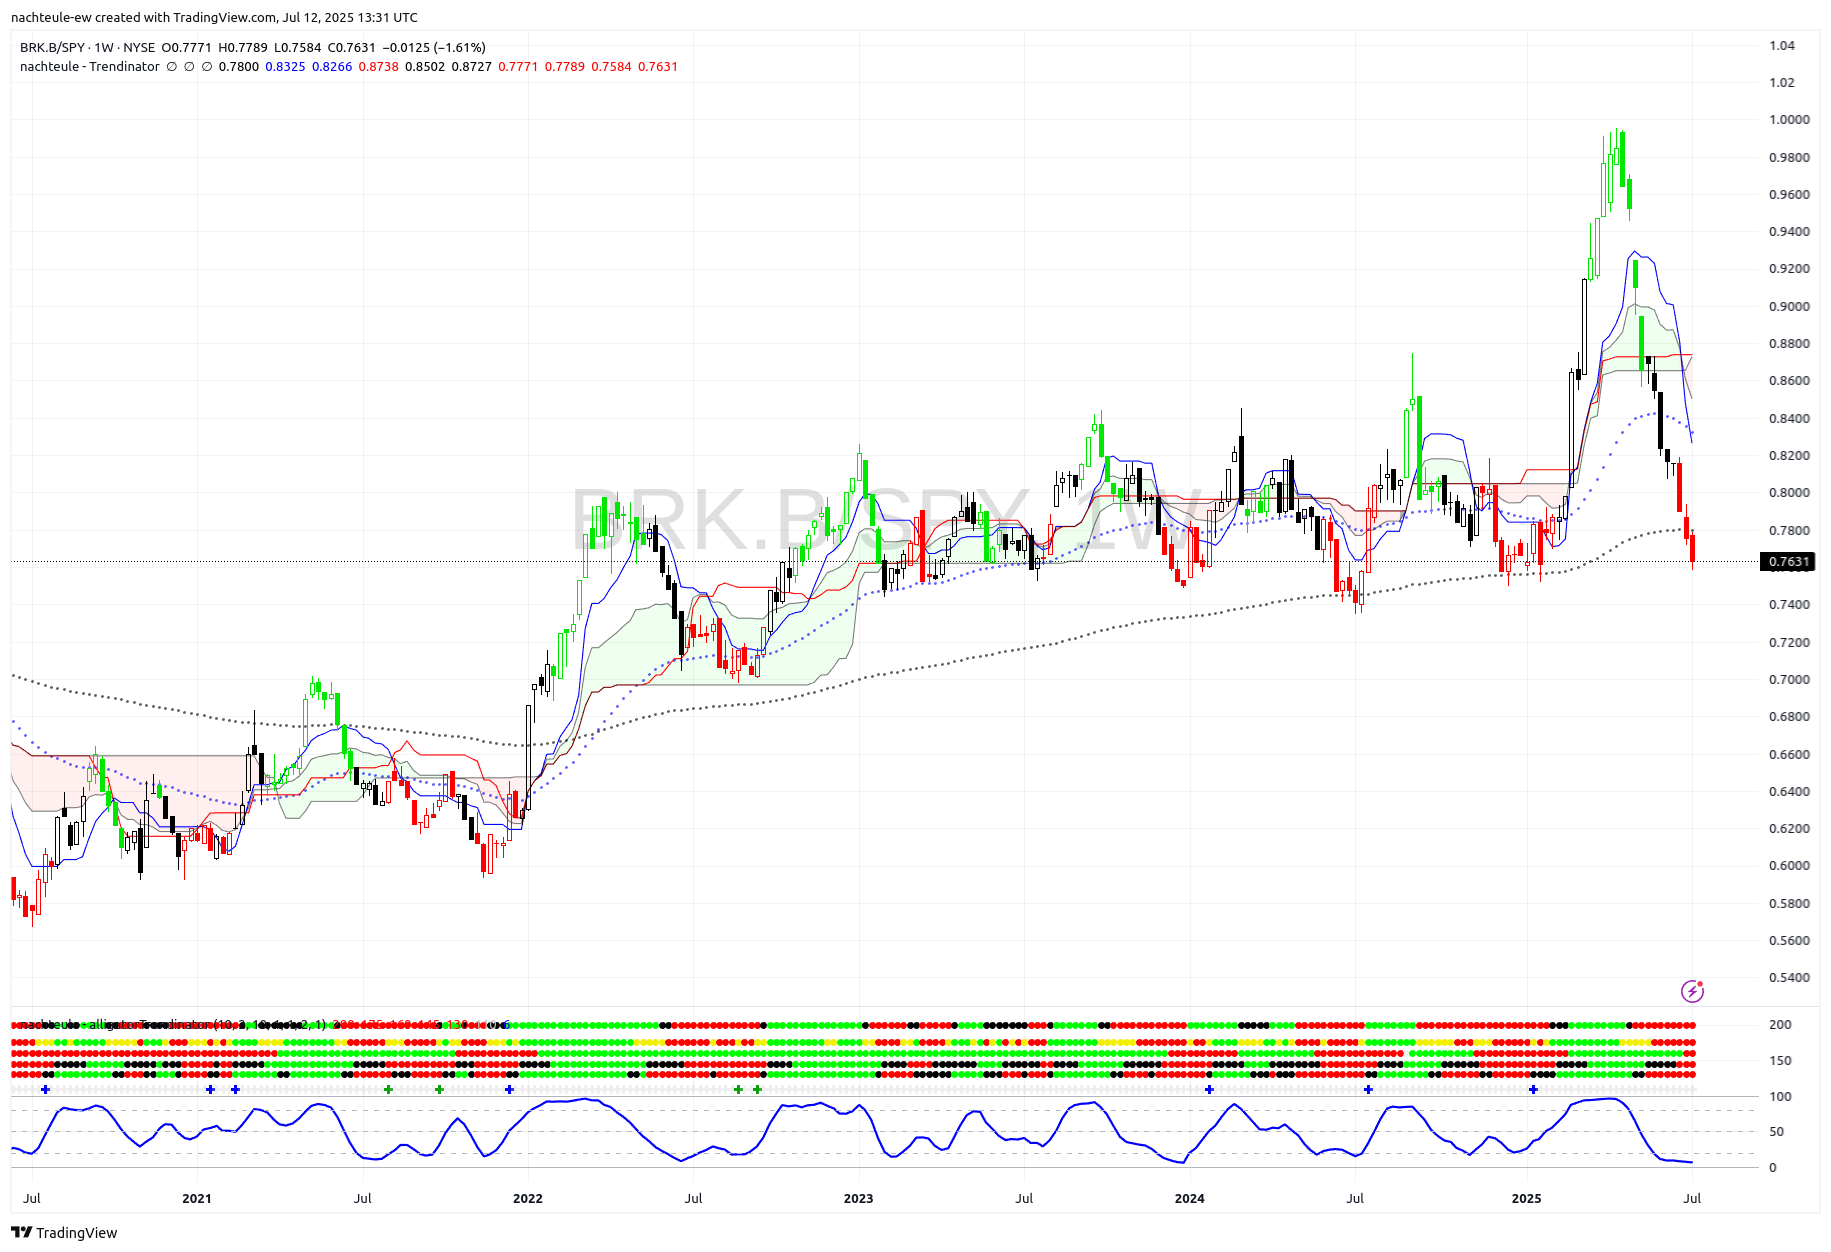Viewport: 1831px width, 1252px height.
Task: Click the blue plus marker nearest 2025
Action: 1533,1089
